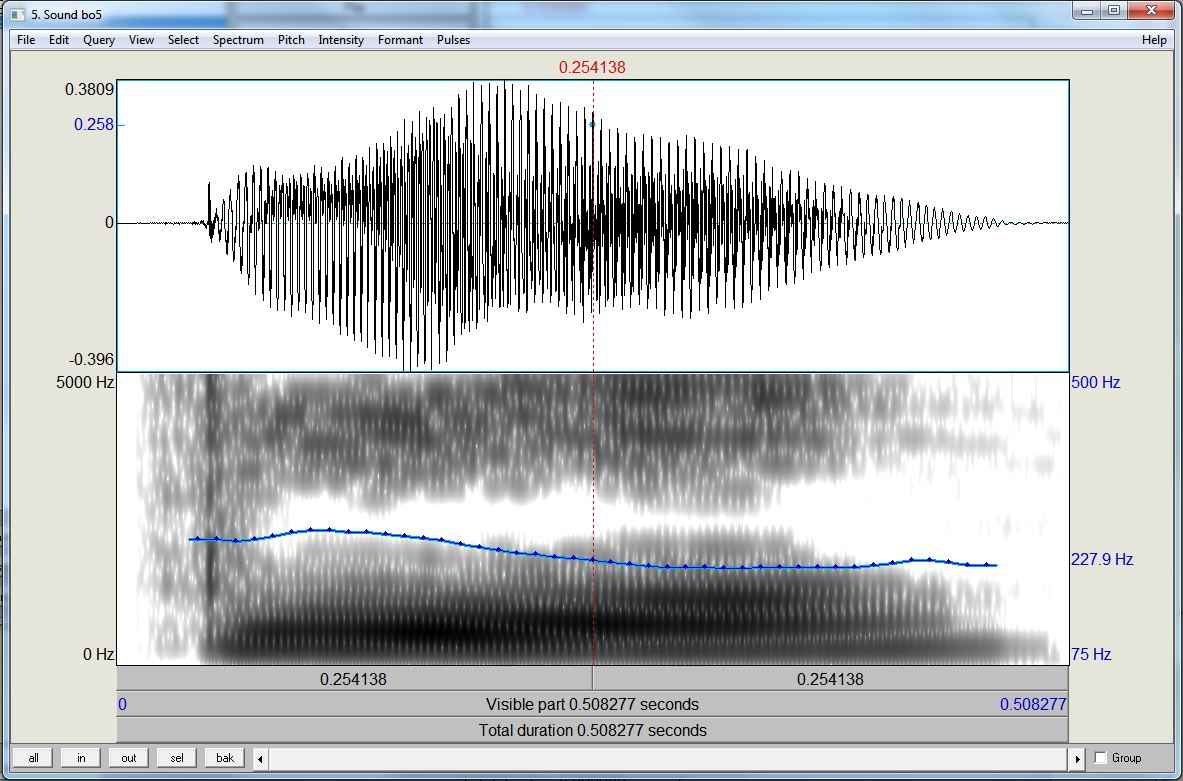Click the scrollbar right arrow

click(1077, 758)
